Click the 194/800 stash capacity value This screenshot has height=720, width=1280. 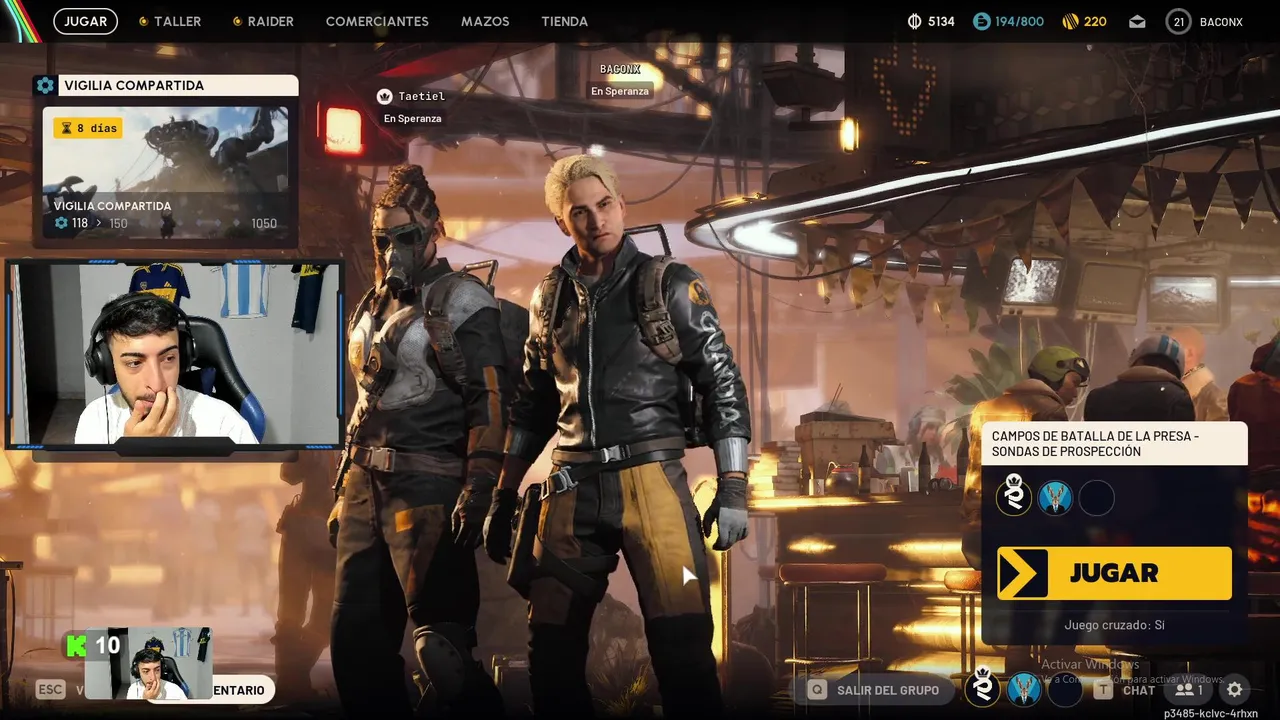[x=1020, y=21]
